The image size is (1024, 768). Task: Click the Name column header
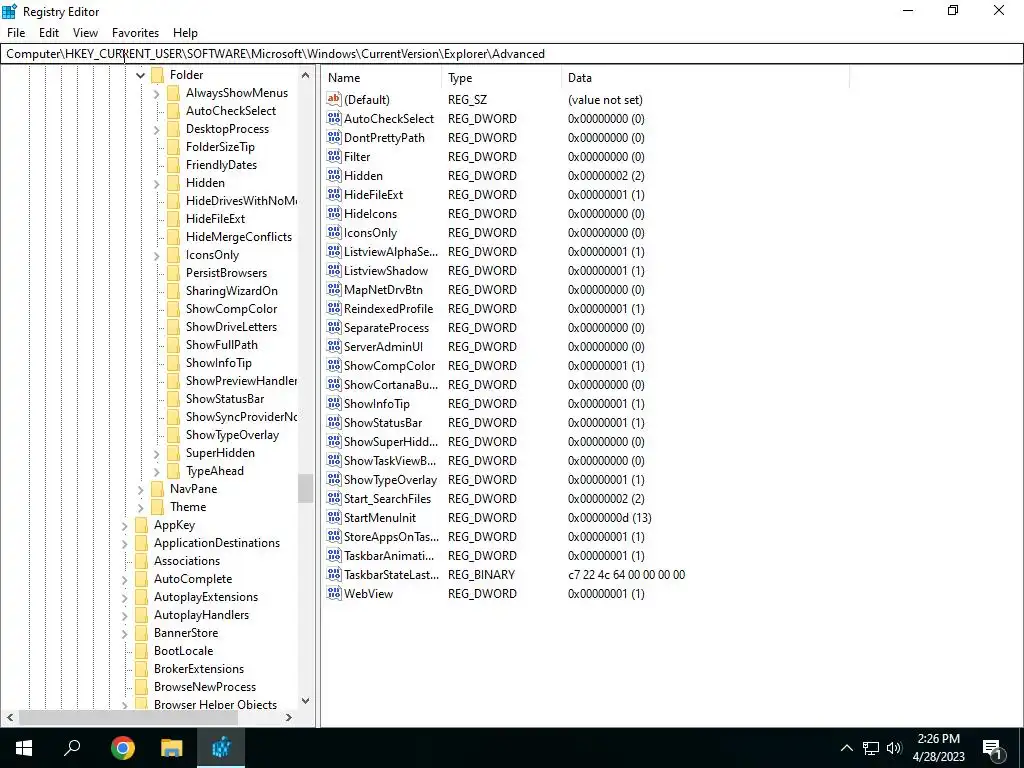382,78
